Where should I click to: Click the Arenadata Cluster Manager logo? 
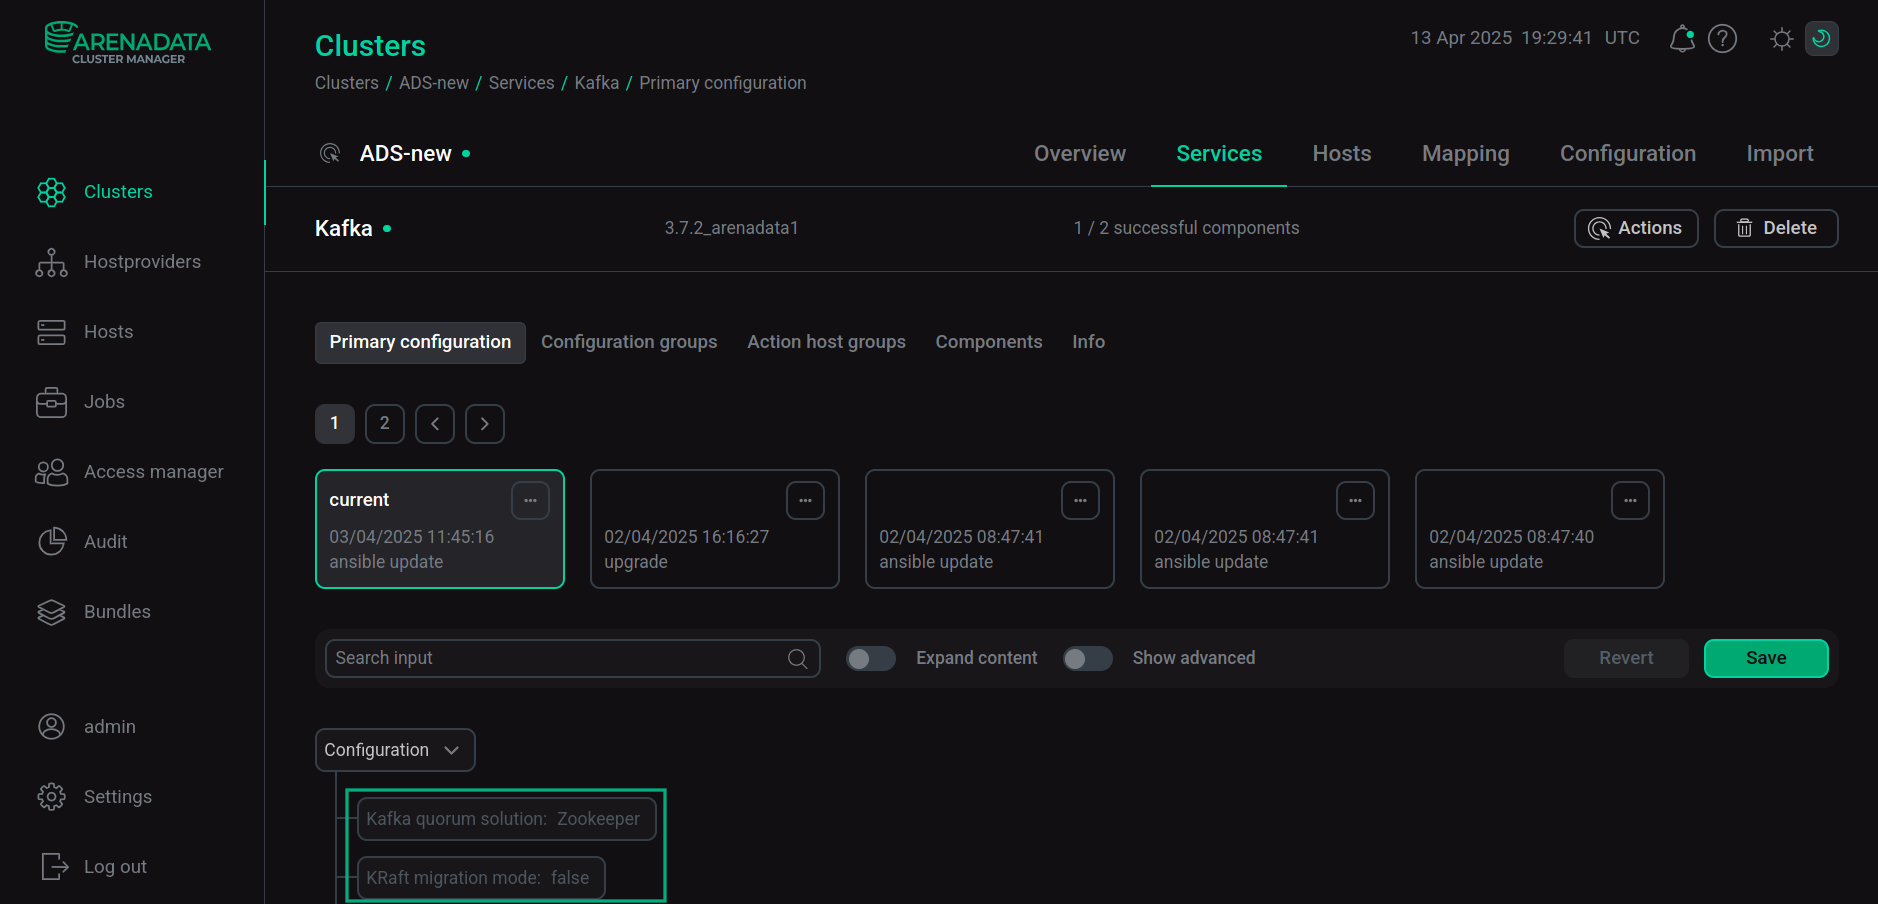tap(128, 43)
